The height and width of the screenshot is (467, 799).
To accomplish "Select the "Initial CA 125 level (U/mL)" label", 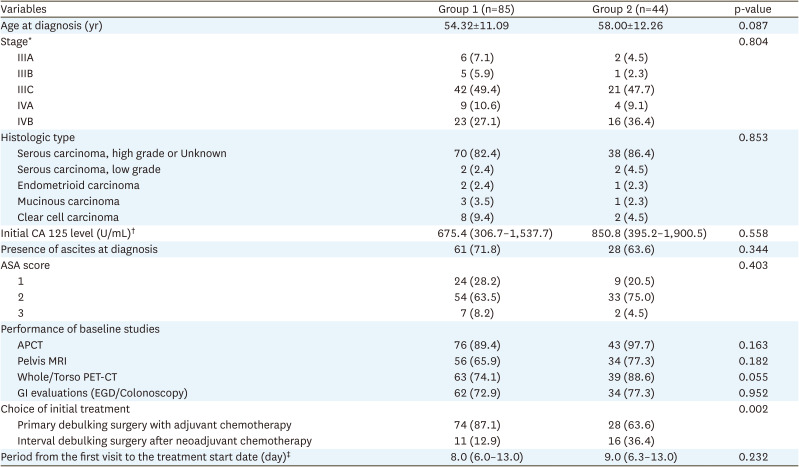I will [68, 233].
